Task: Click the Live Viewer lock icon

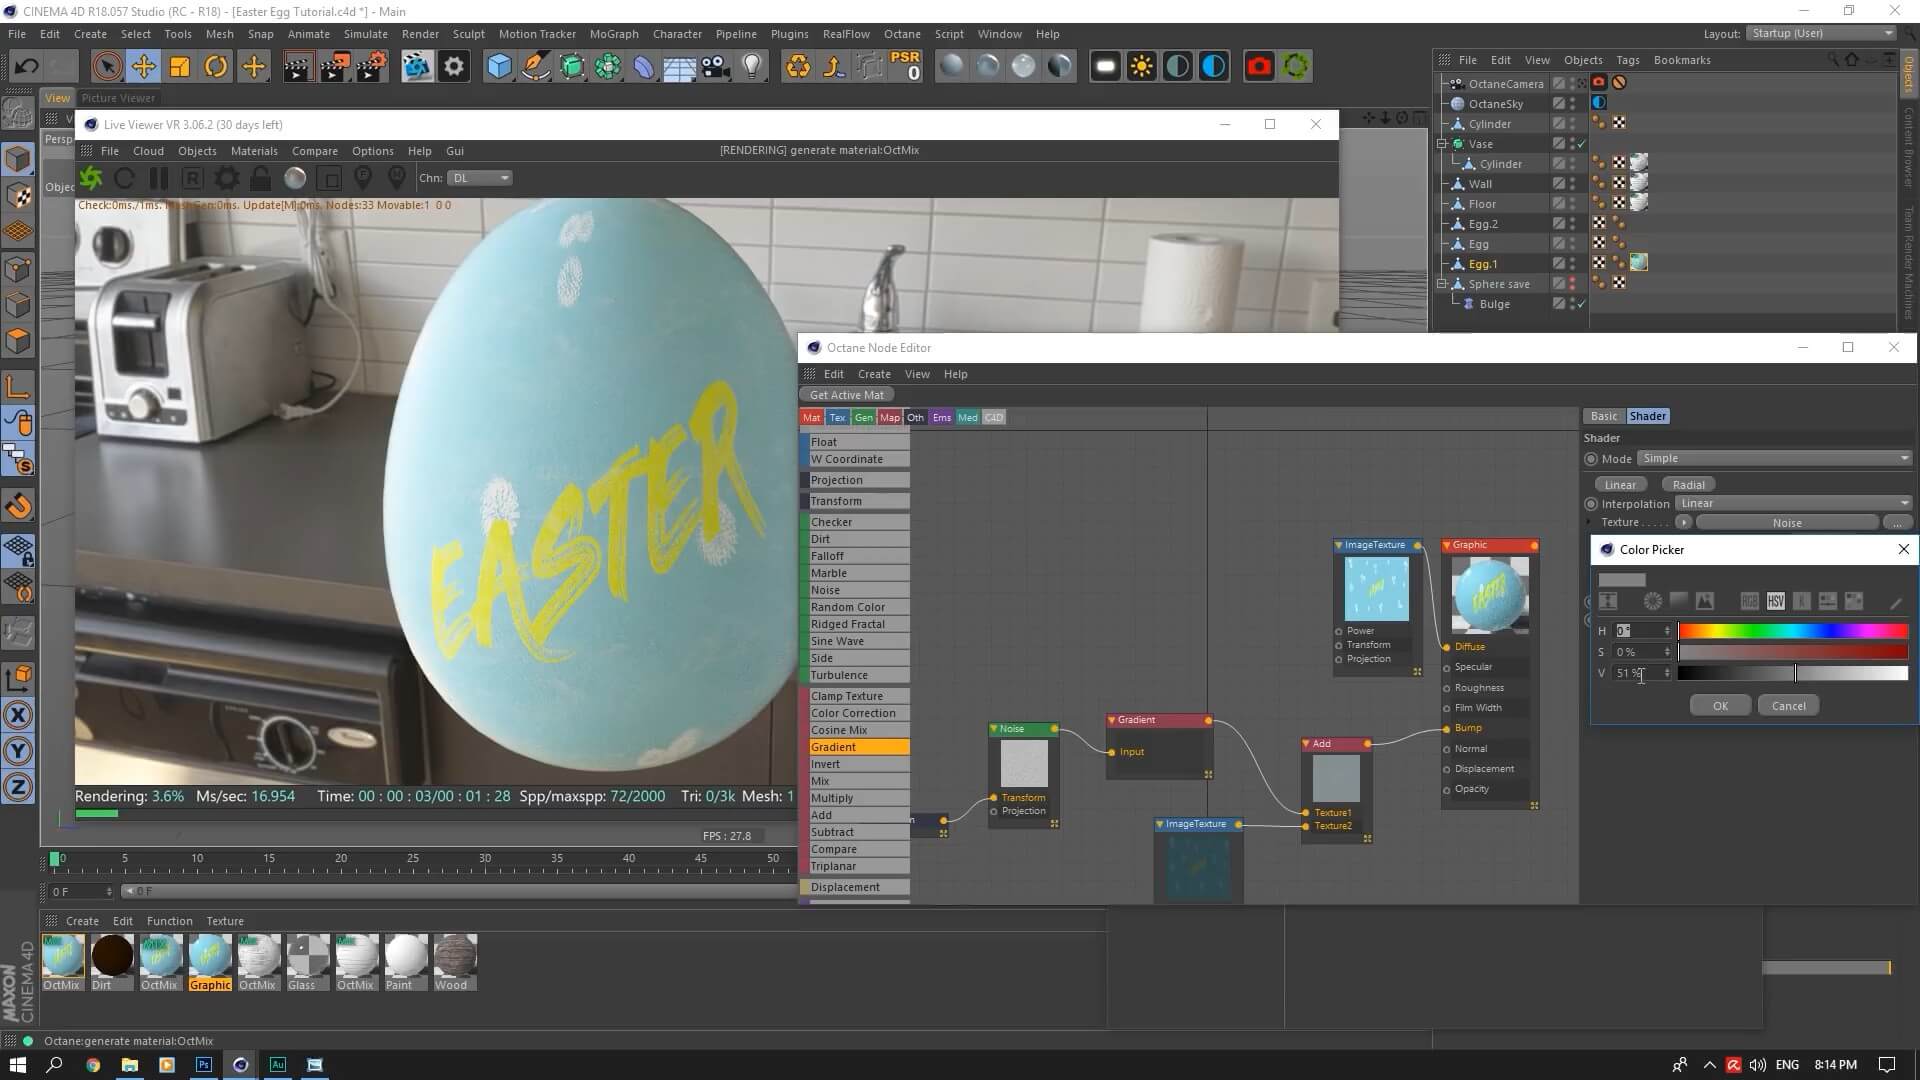Action: [x=260, y=178]
